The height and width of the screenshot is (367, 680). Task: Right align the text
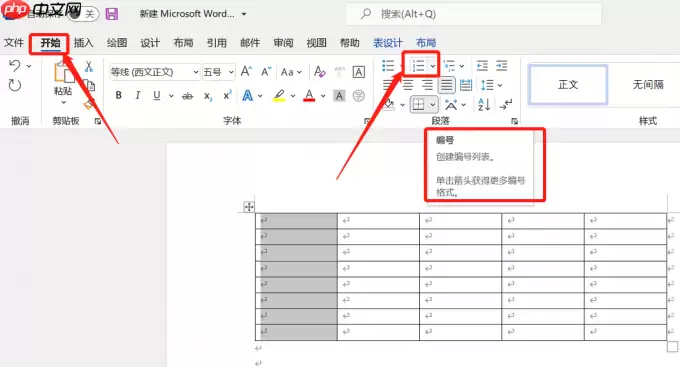427,85
